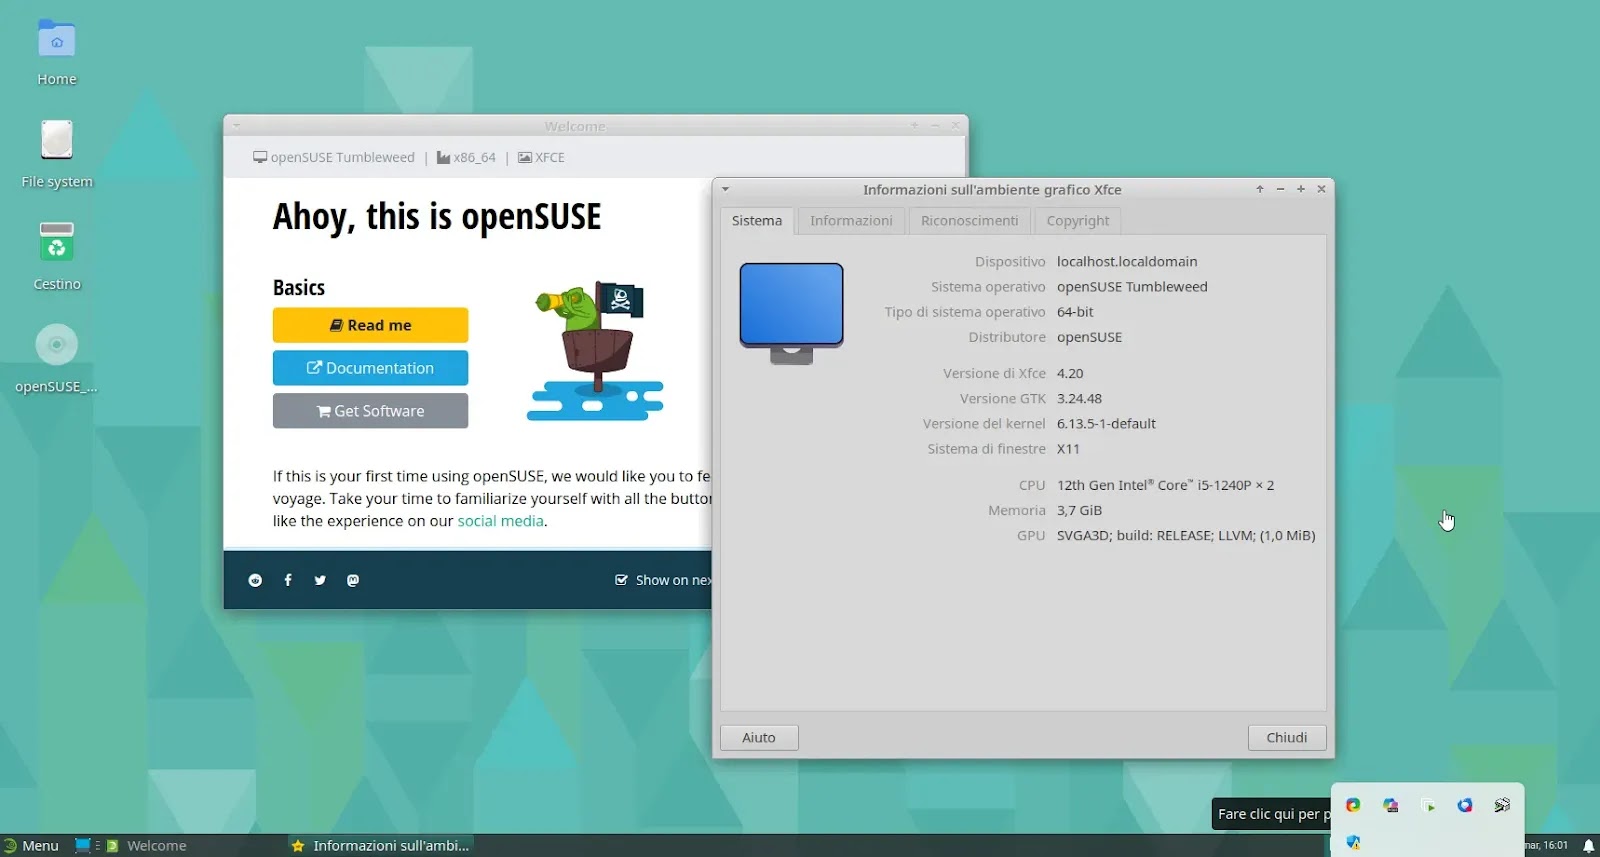Switch to the Copyright tab
The width and height of the screenshot is (1600, 857).
[x=1078, y=221]
